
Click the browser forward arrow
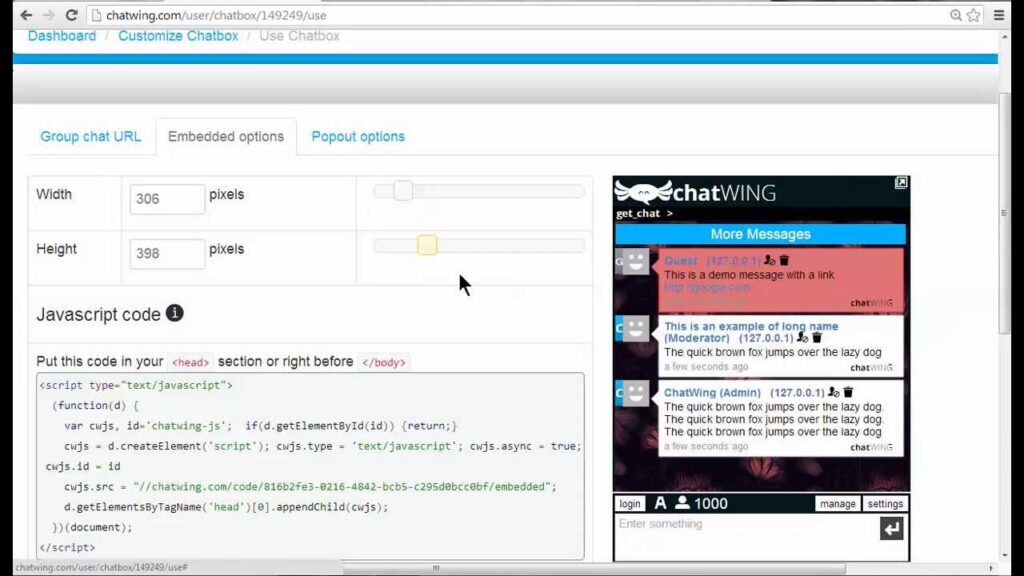click(x=49, y=14)
